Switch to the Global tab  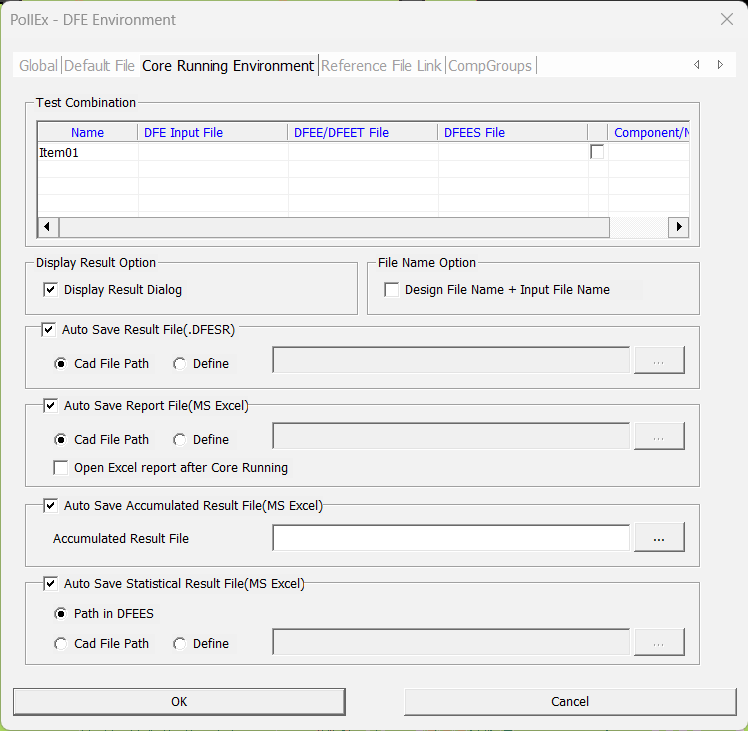click(38, 66)
